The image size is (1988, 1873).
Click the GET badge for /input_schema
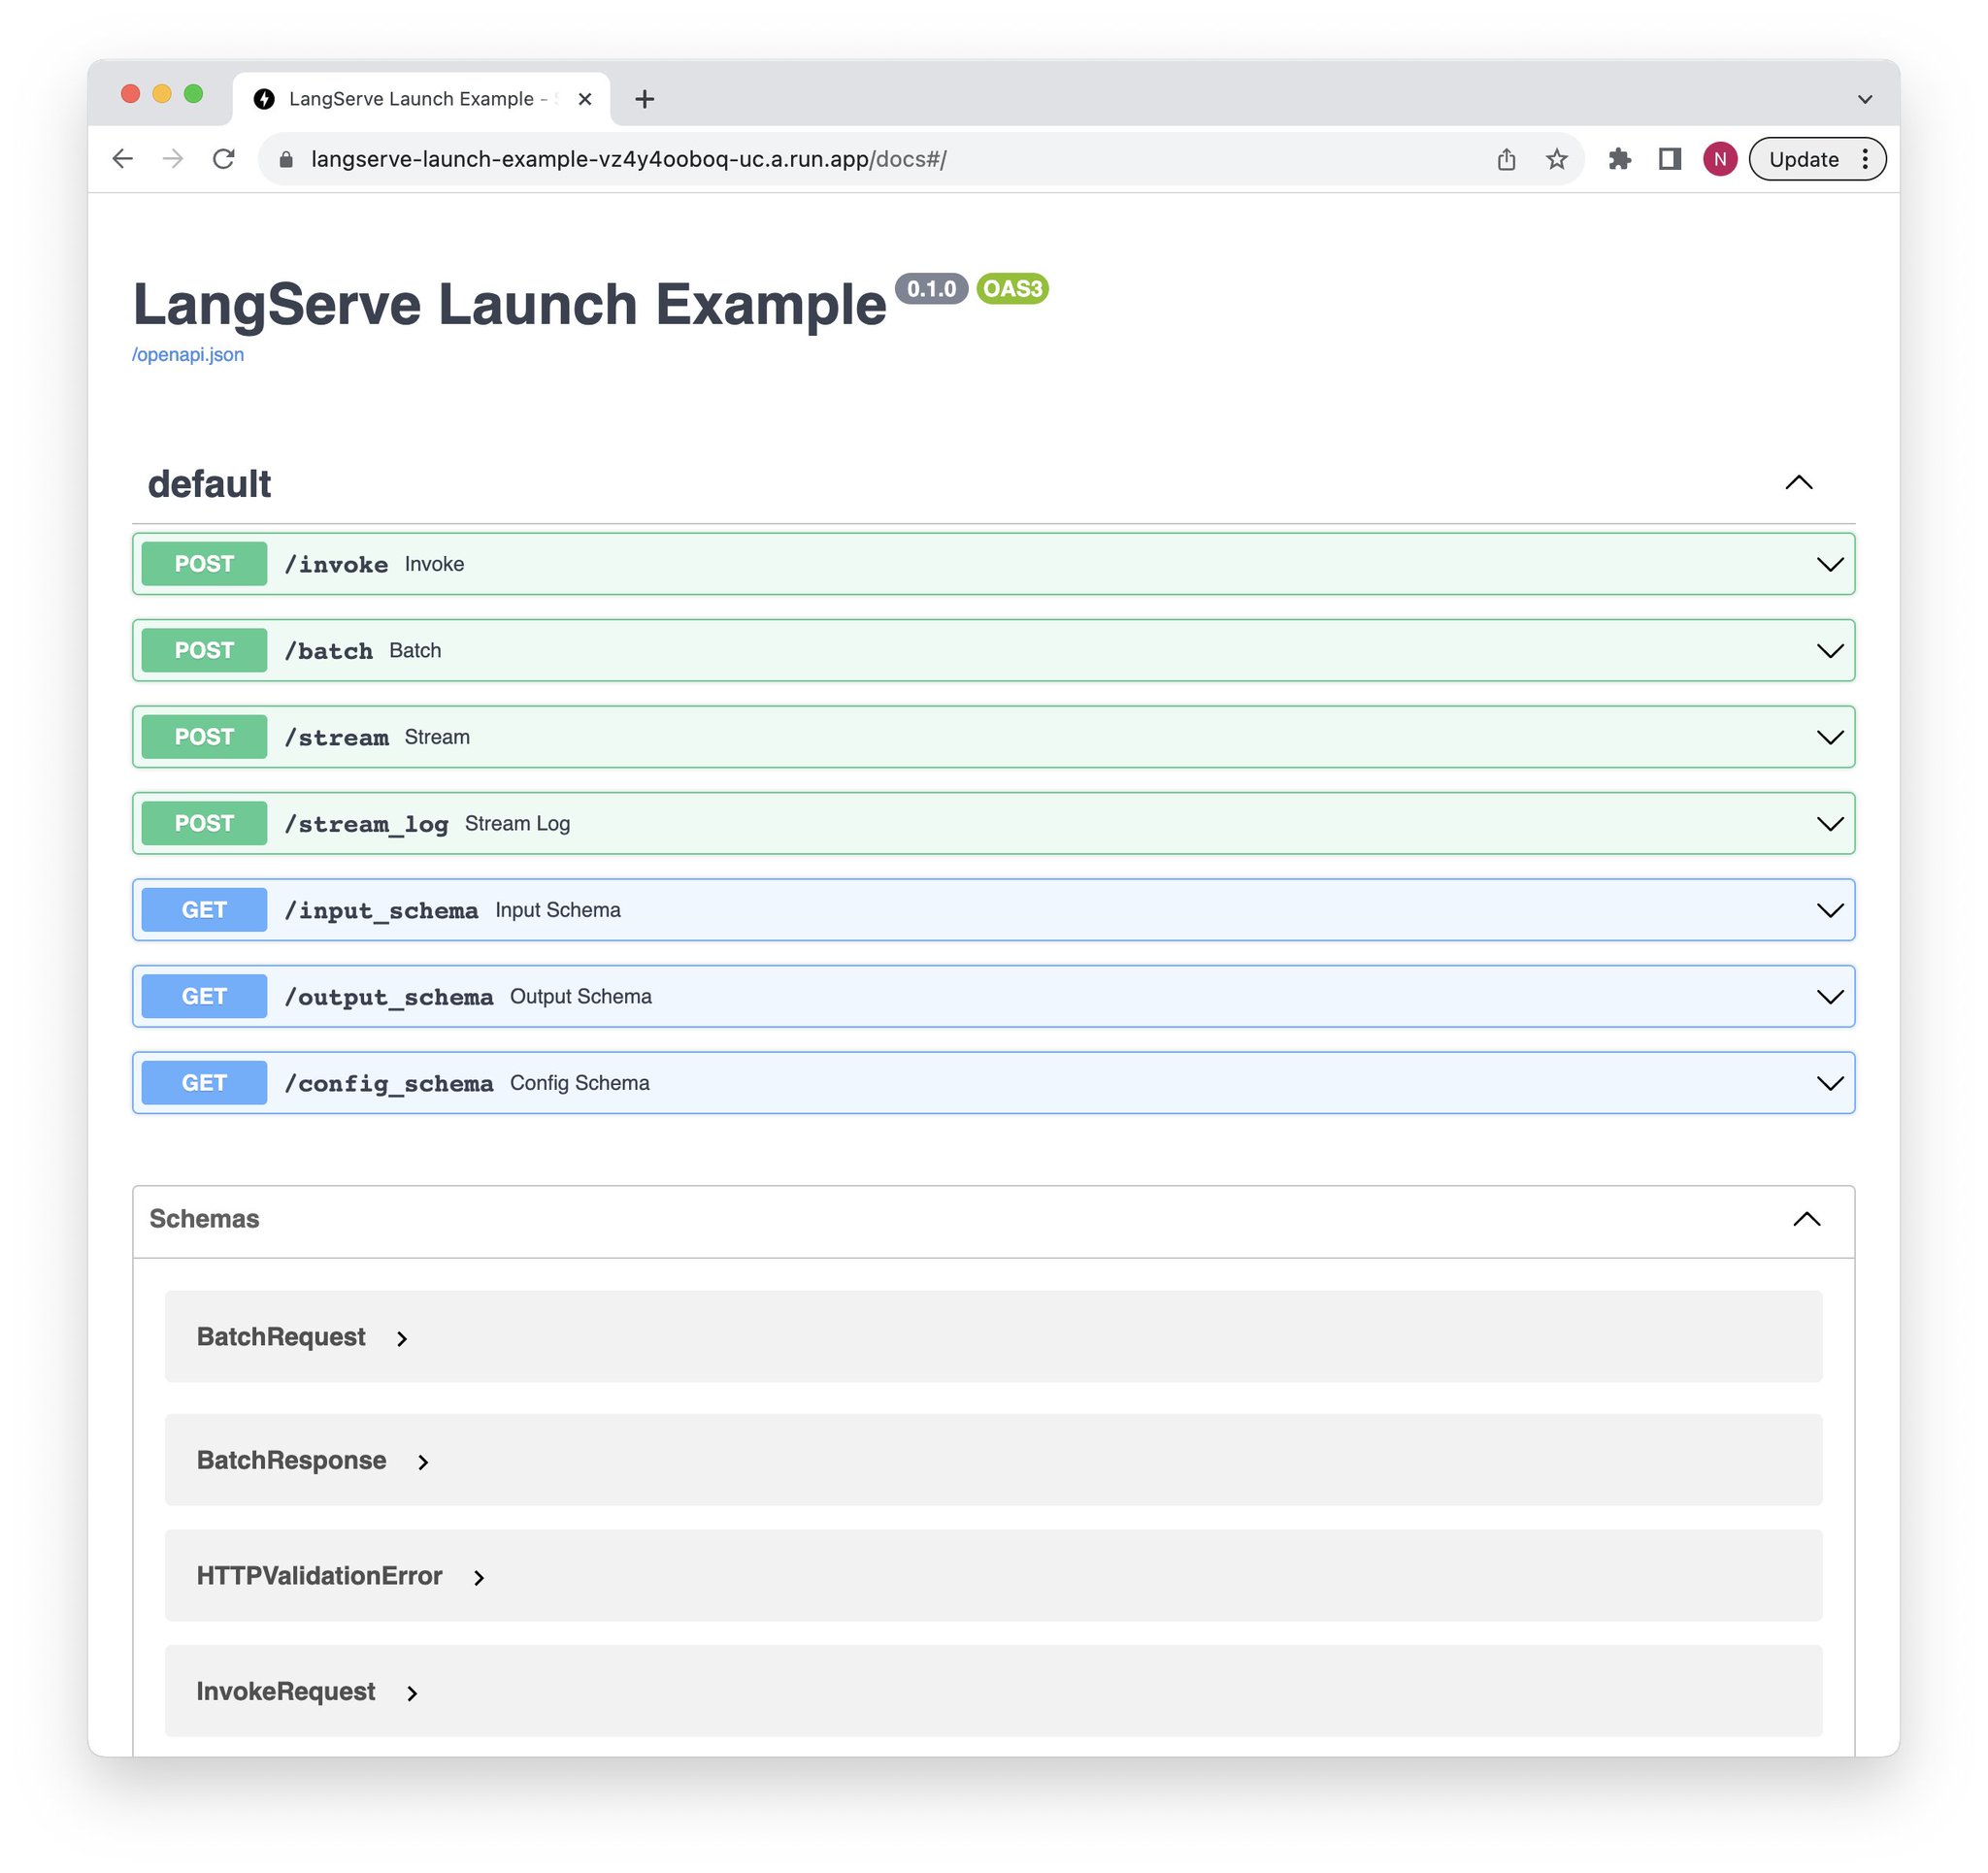204,910
